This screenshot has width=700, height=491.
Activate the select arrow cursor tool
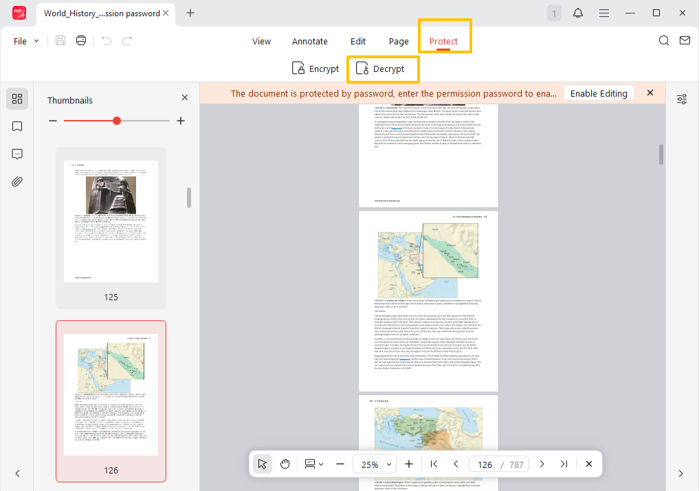[x=262, y=464]
